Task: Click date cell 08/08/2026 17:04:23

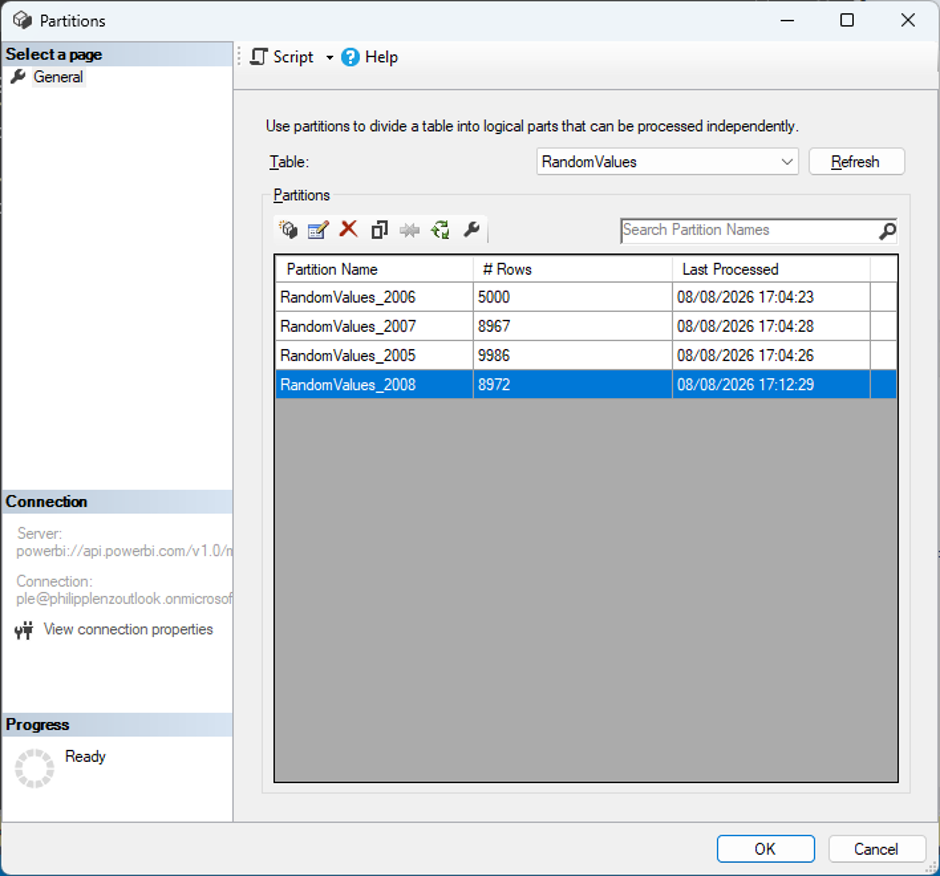Action: pyautogui.click(x=771, y=297)
